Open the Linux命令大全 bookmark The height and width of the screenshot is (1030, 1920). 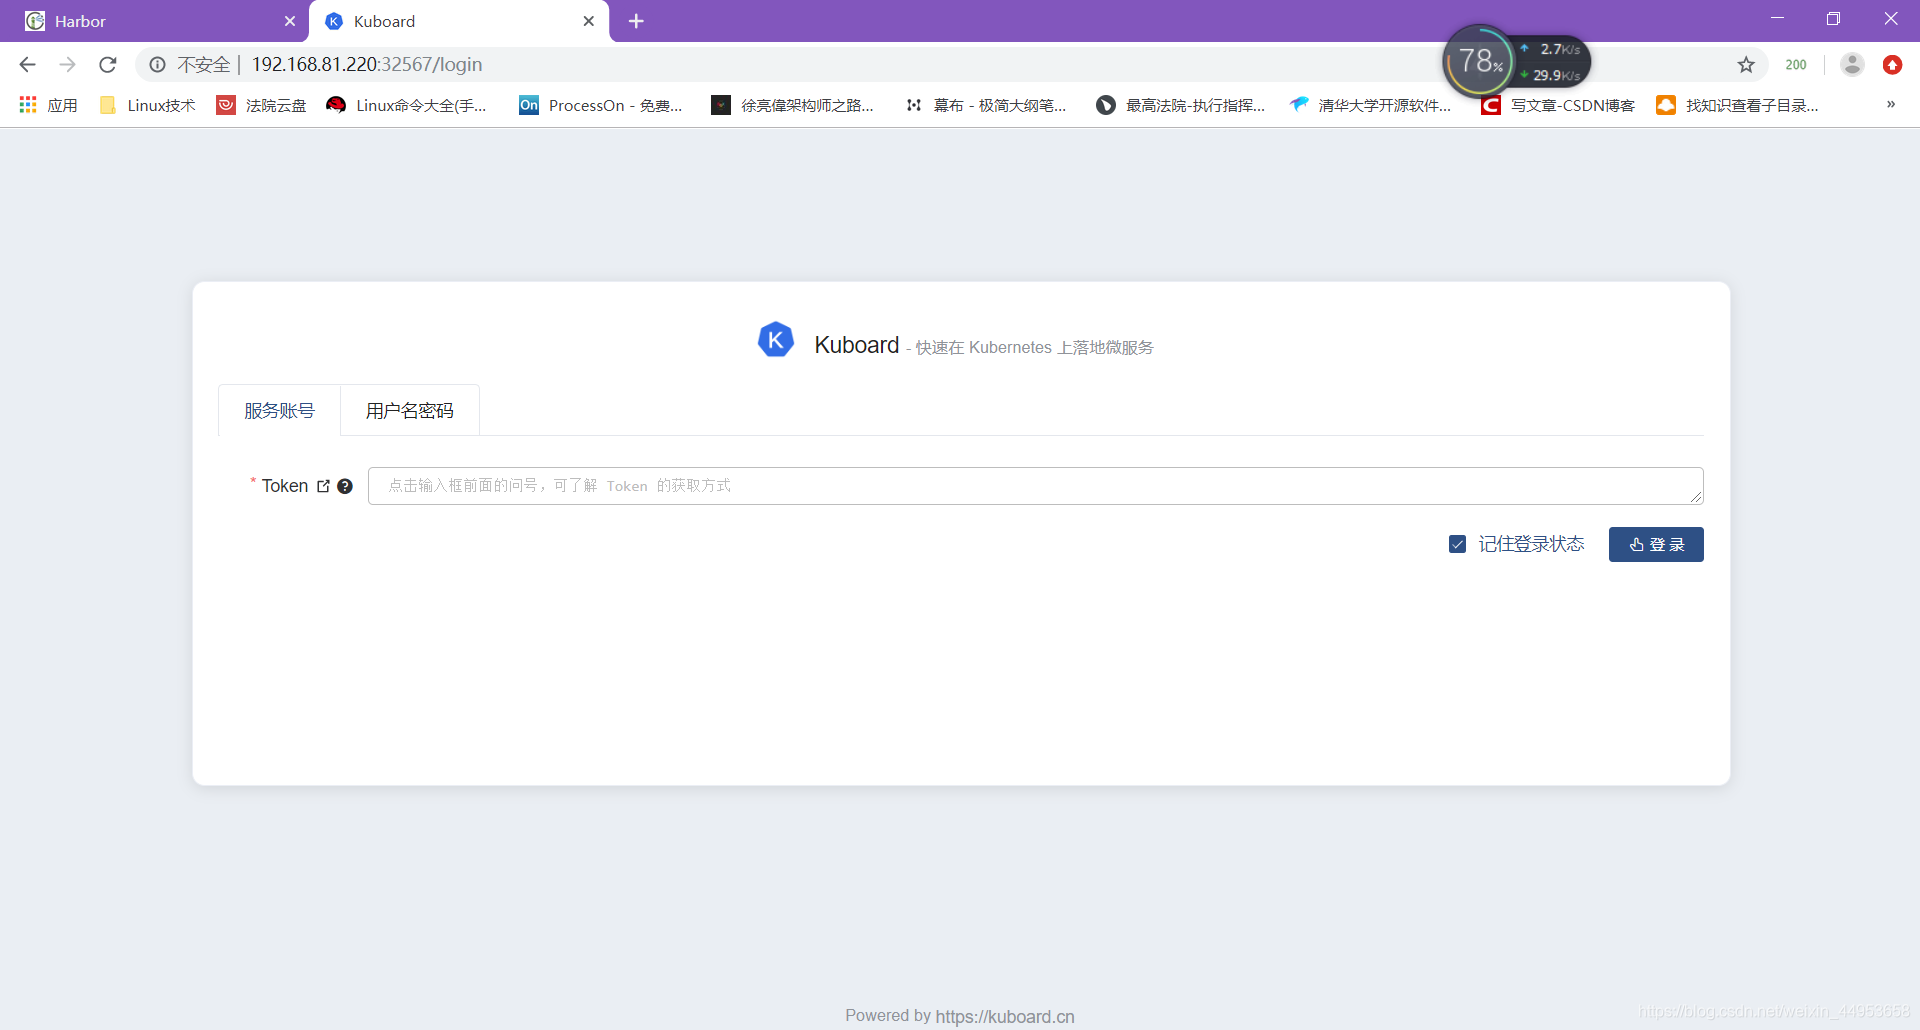point(407,105)
